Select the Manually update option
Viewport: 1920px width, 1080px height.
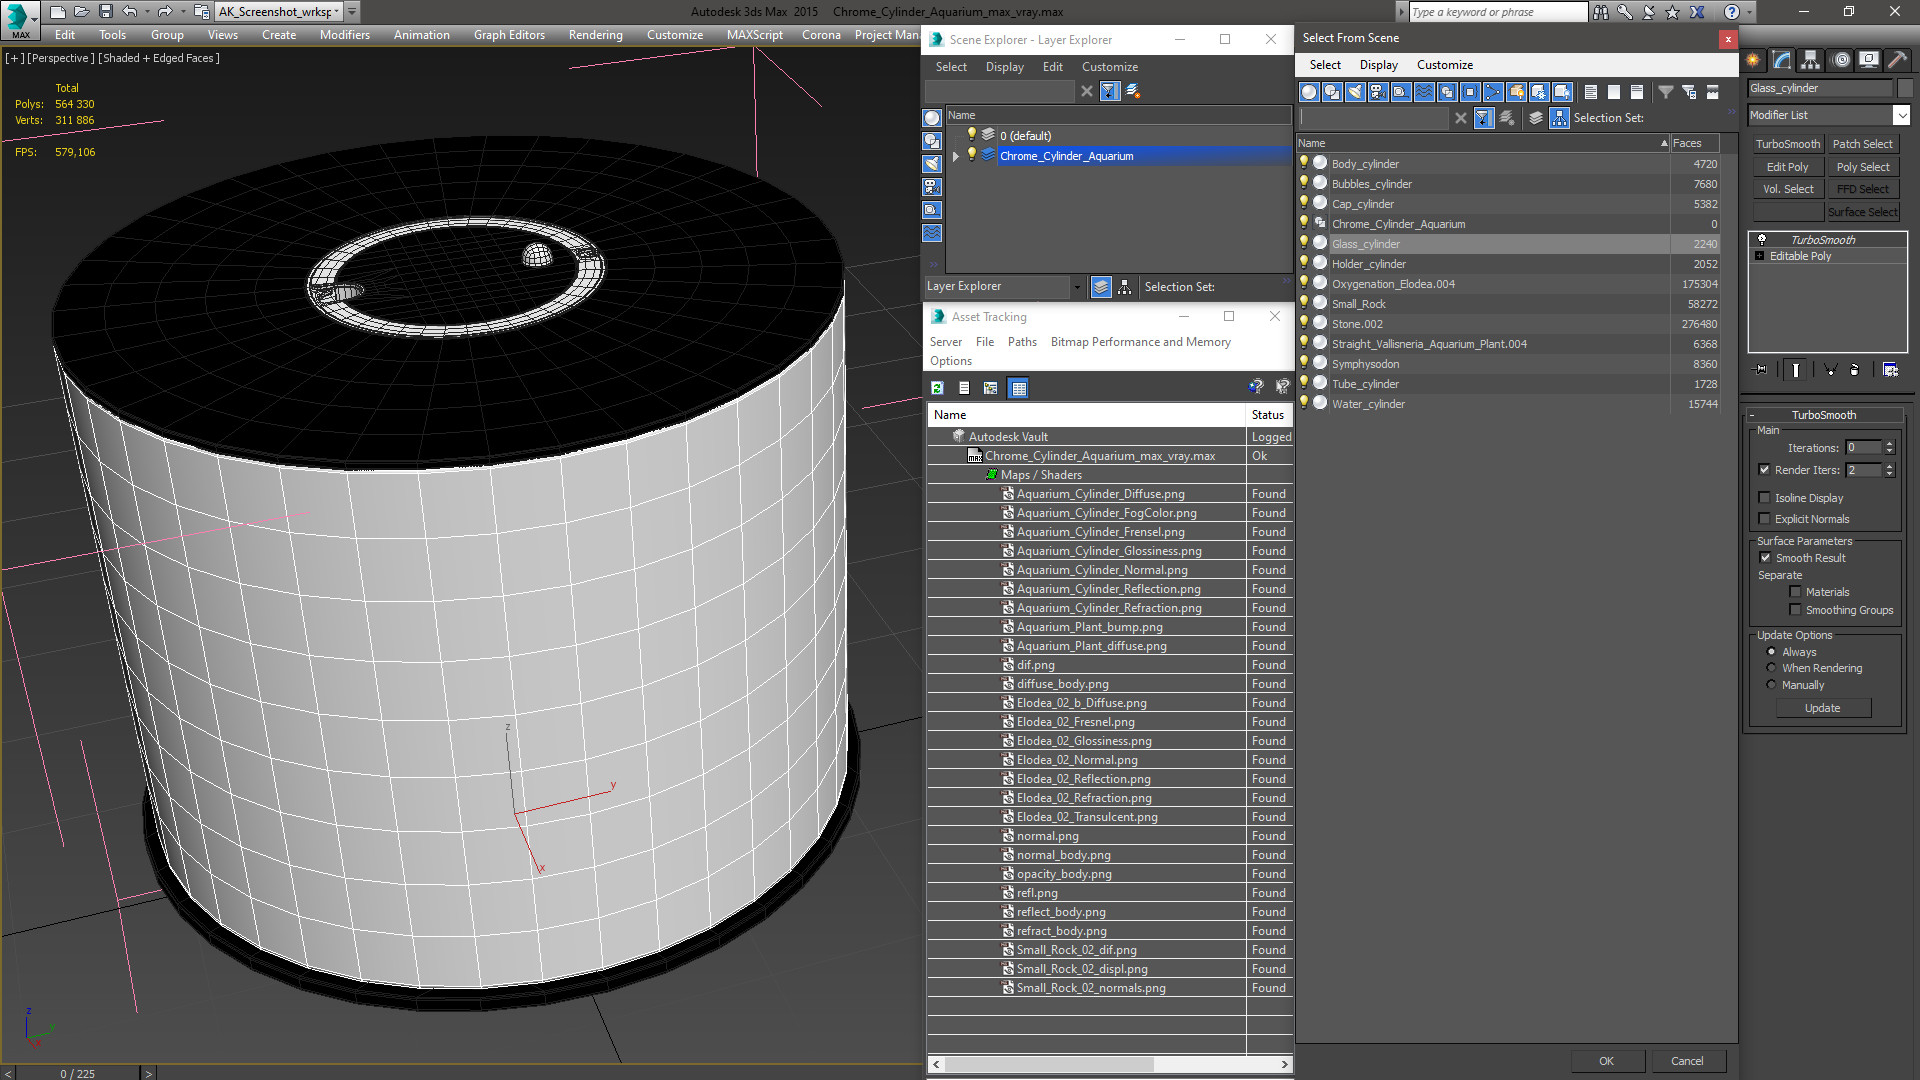click(1772, 685)
